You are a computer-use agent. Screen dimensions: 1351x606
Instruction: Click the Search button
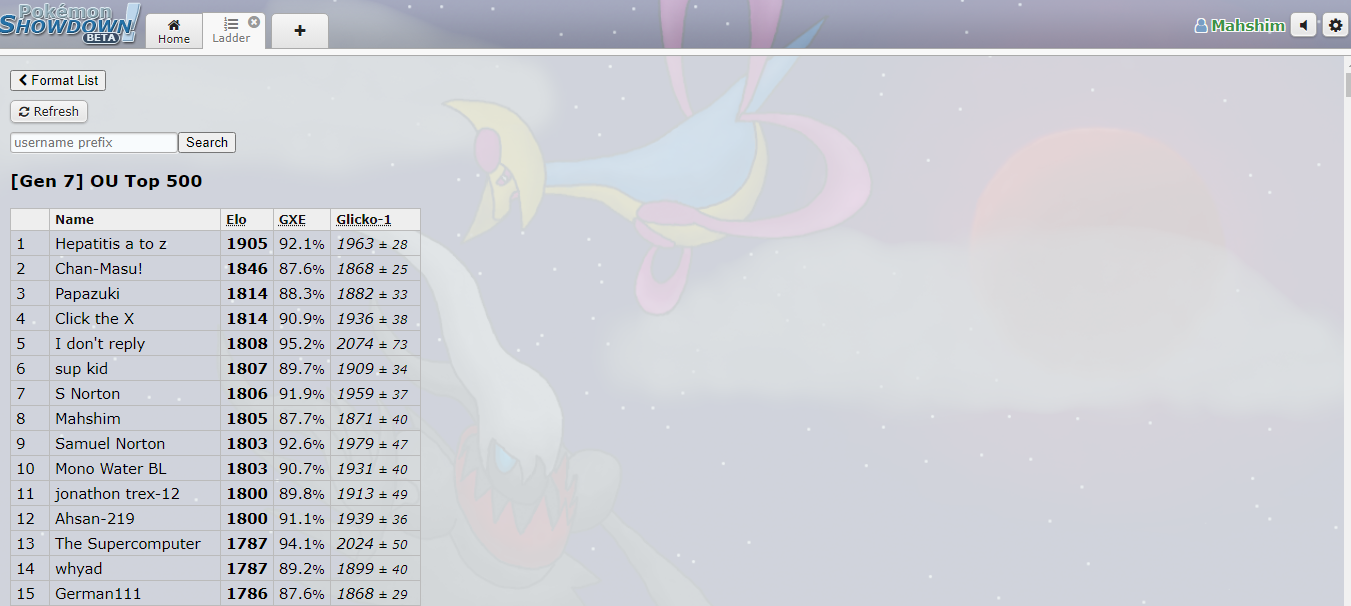[x=207, y=142]
